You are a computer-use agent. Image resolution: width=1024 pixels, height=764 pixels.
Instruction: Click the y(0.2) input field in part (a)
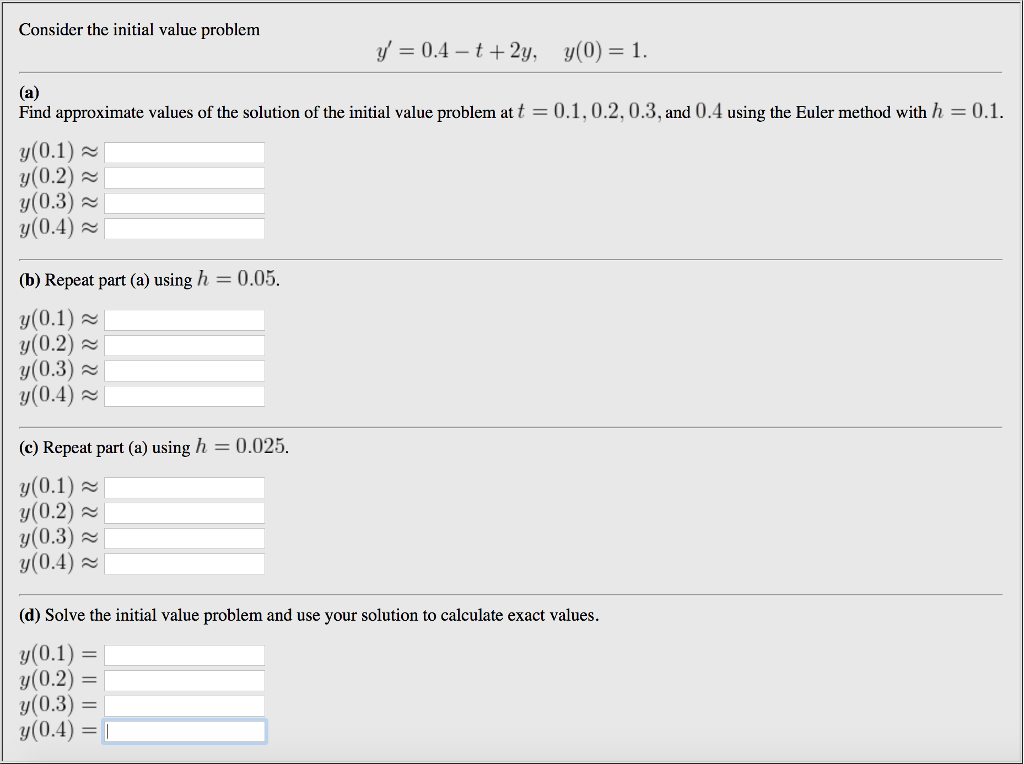(184, 177)
